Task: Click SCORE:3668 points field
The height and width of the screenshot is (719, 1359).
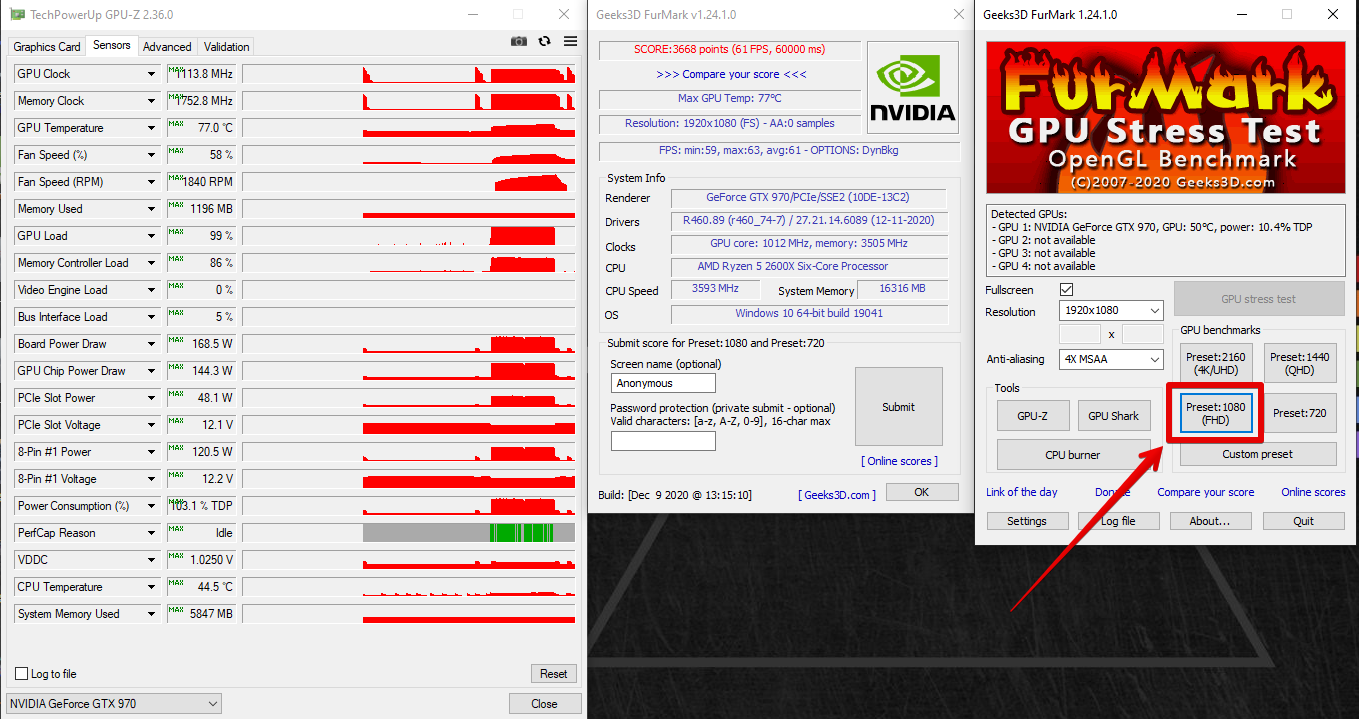Action: pyautogui.click(x=729, y=50)
